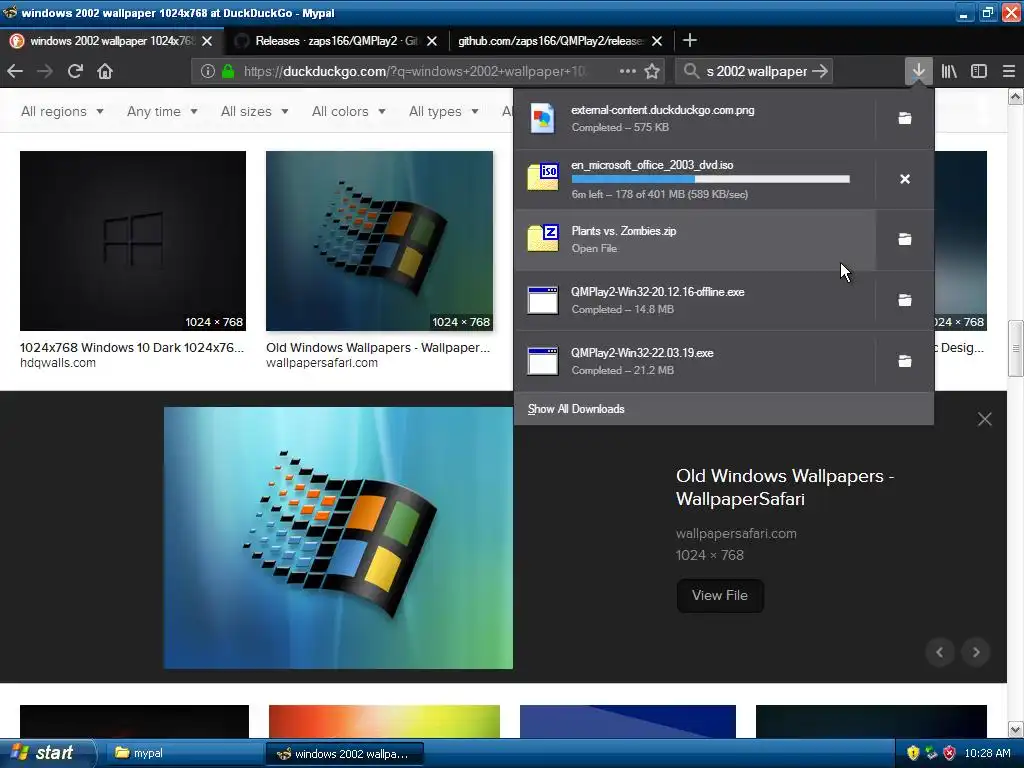Switch to Releases zaps166/QMPlay2 tab
Viewport: 1024px width, 768px height.
click(336, 40)
